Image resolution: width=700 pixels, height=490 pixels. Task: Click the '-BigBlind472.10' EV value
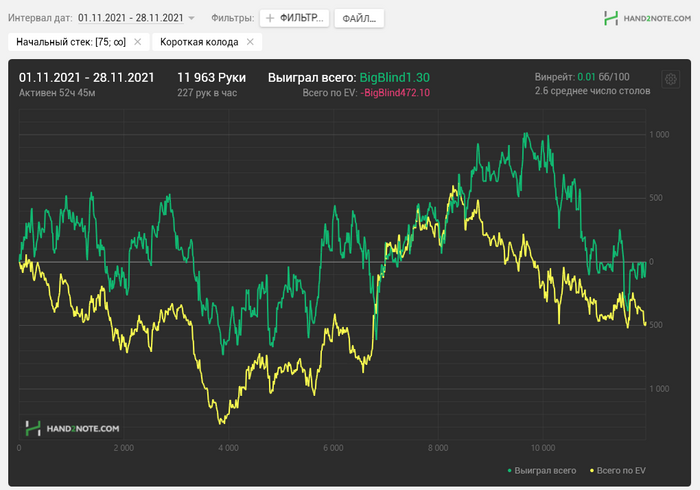[x=395, y=93]
